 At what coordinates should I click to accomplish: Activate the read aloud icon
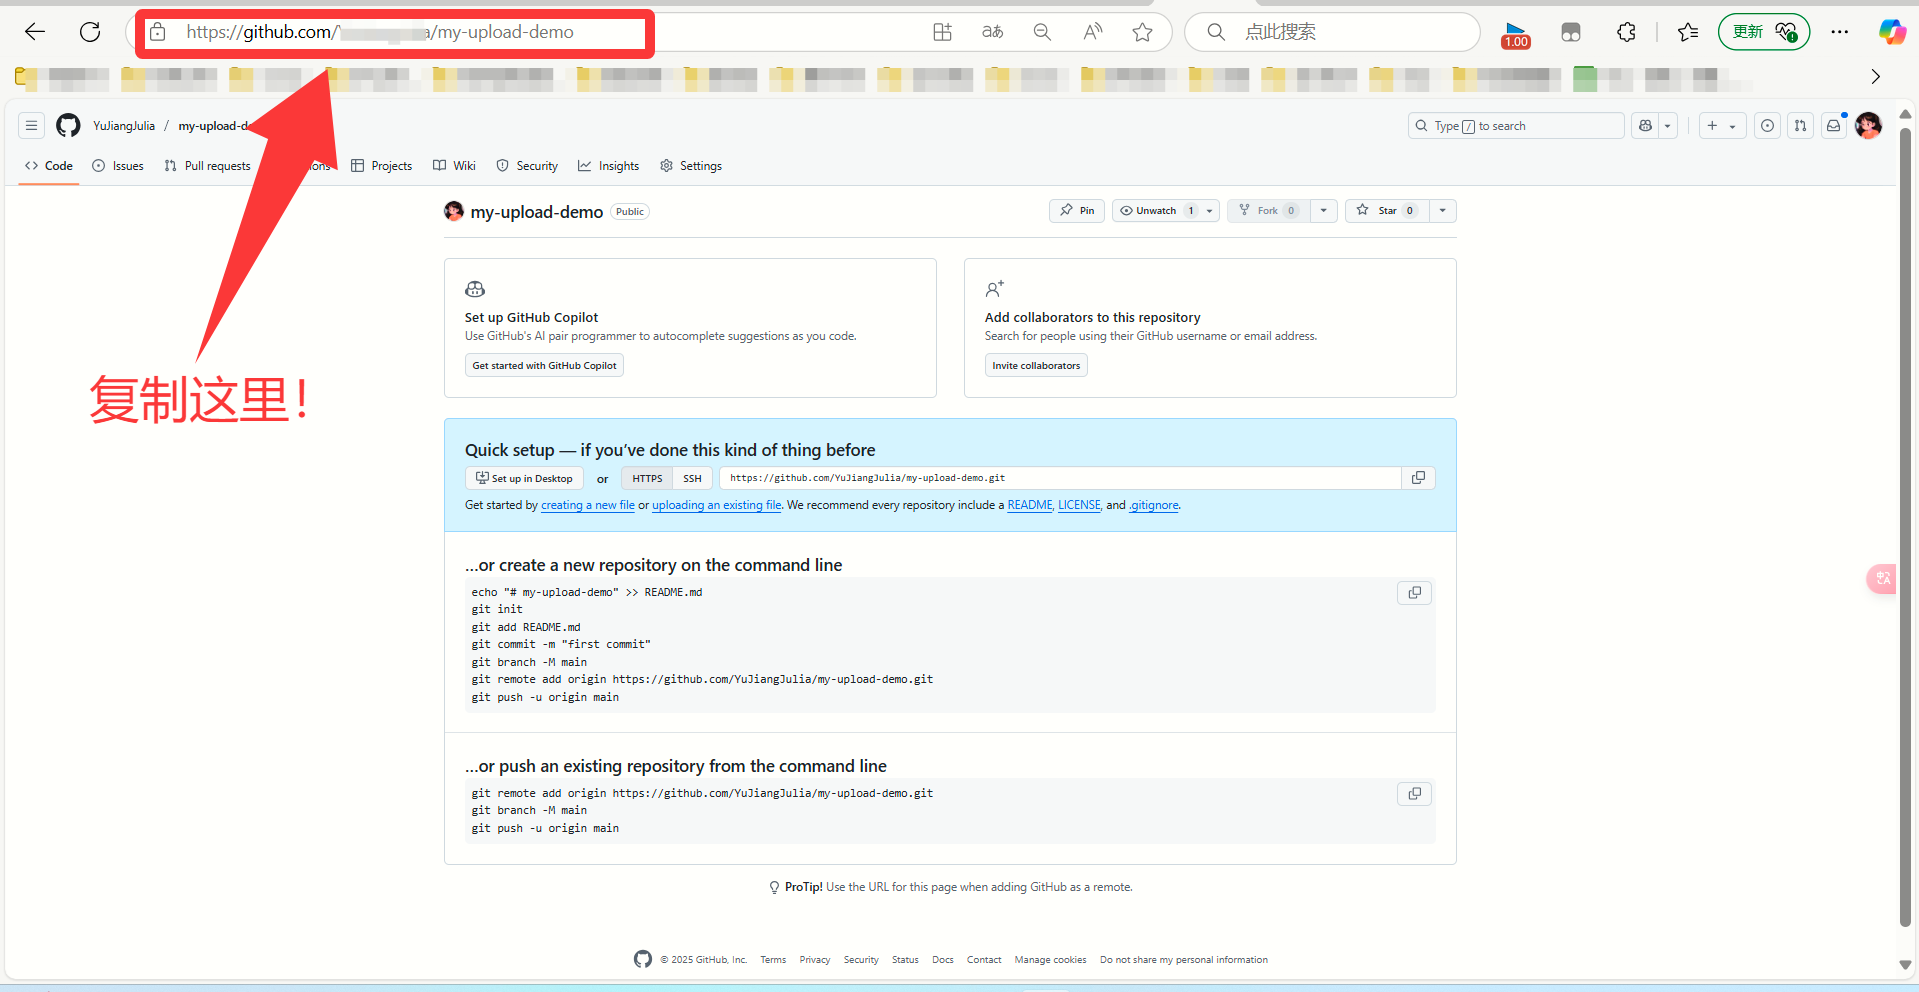1093,32
